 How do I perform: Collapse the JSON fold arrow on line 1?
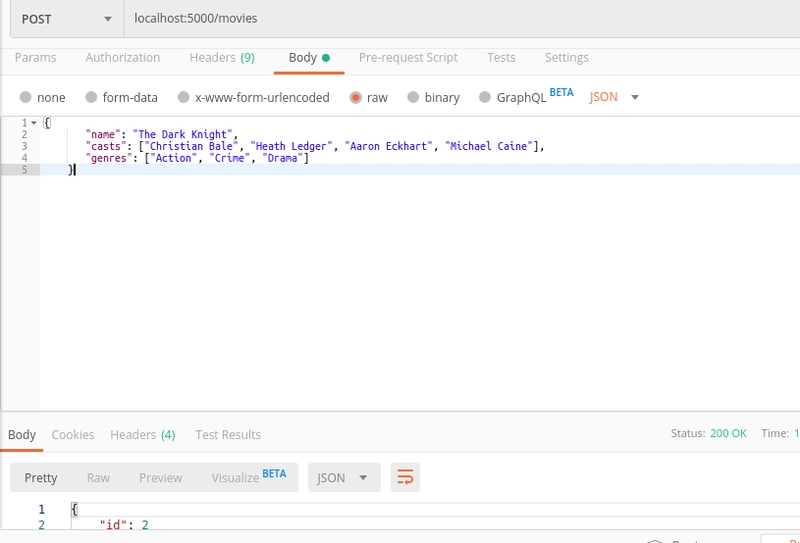(34, 123)
